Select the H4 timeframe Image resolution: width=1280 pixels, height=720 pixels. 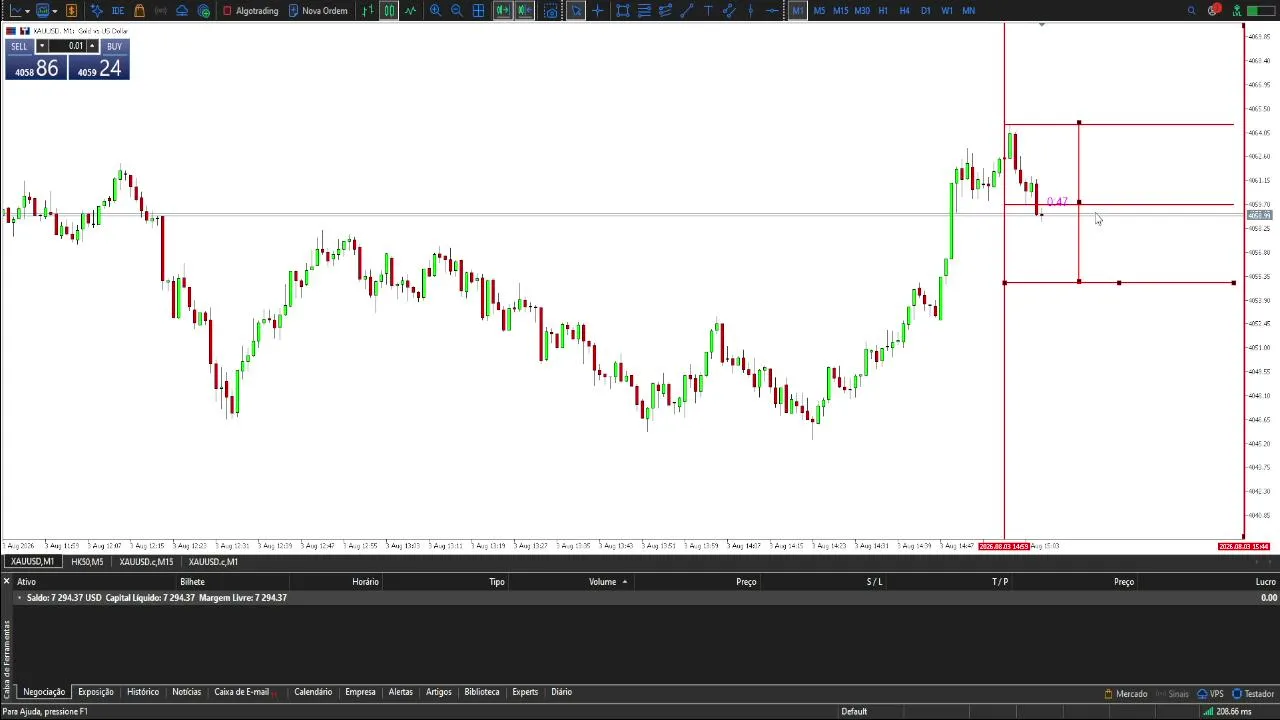[904, 10]
